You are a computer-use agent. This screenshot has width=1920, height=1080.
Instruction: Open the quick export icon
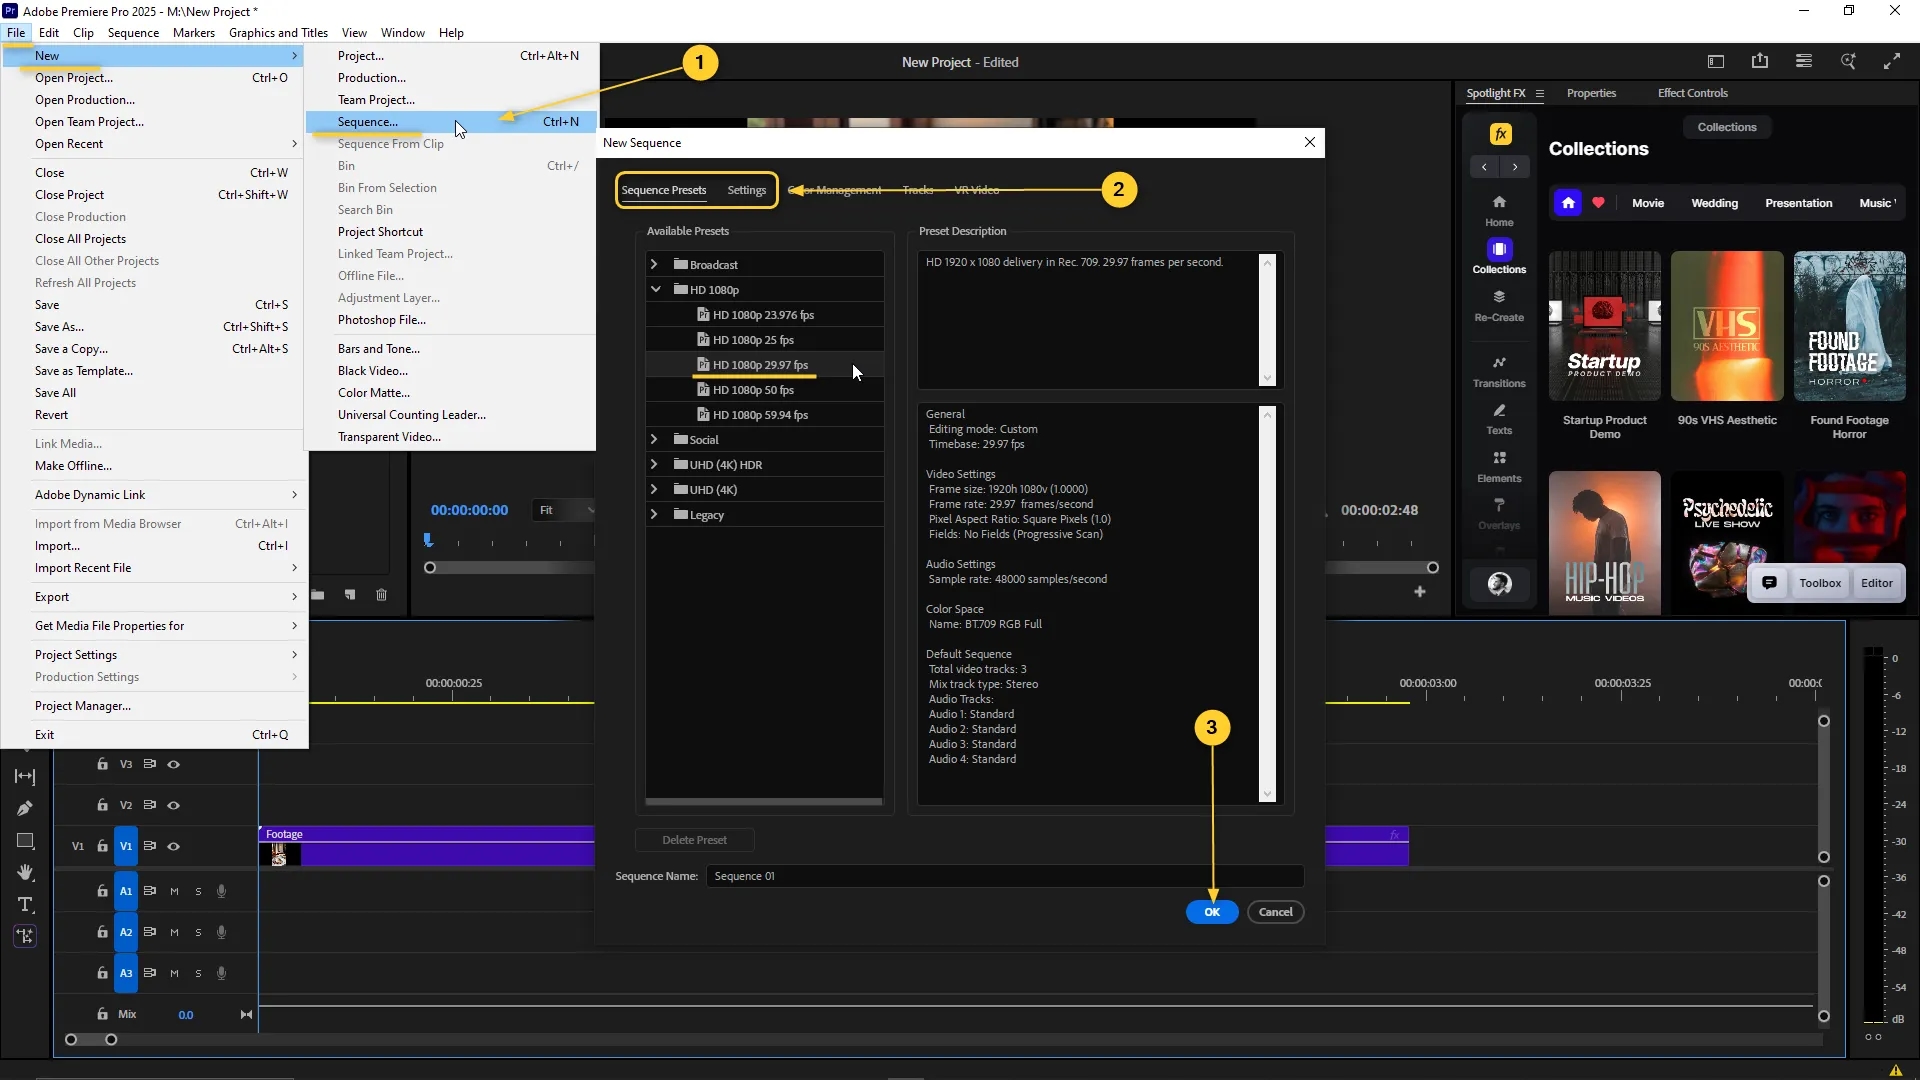(x=1760, y=61)
